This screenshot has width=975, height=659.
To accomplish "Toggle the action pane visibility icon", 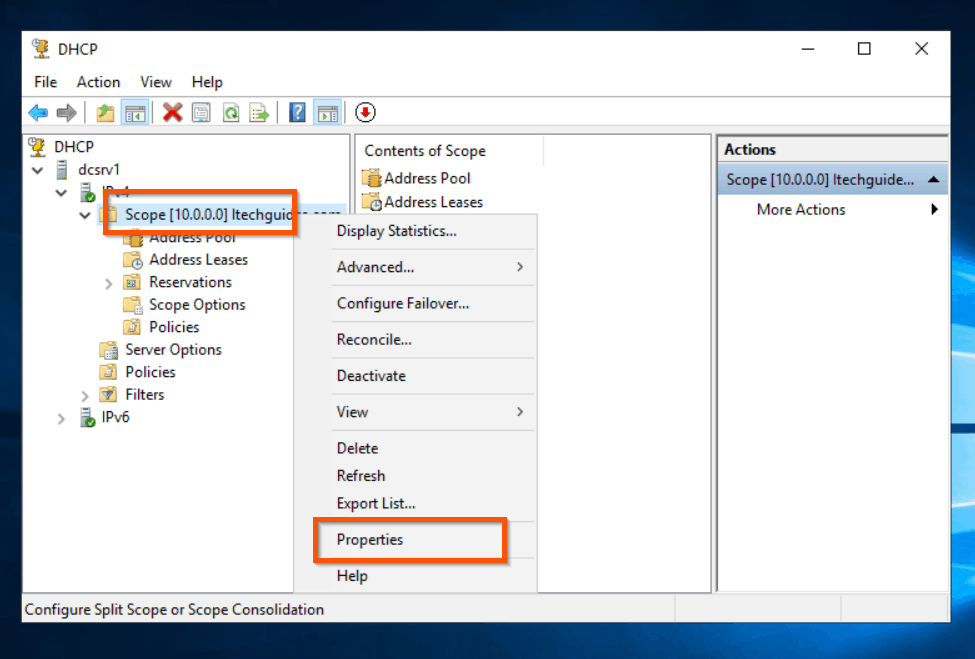I will (328, 112).
